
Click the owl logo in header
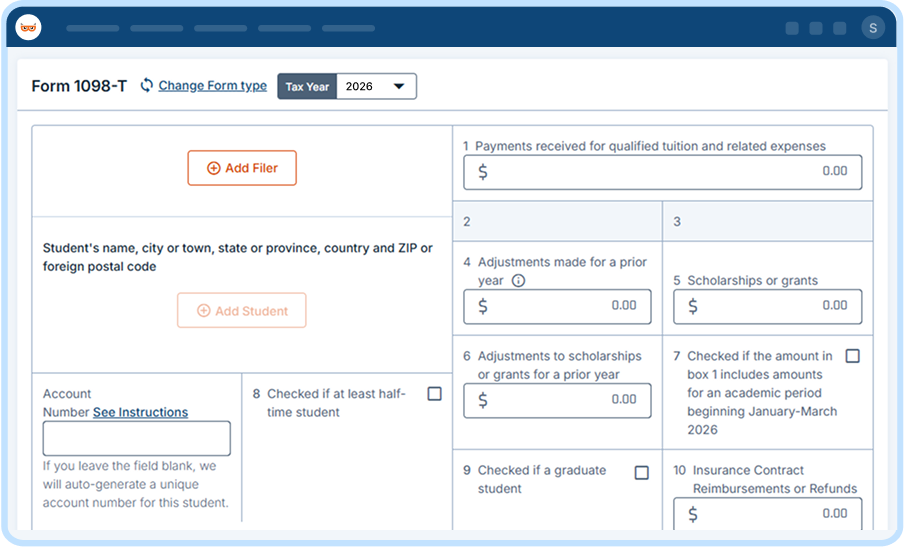pyautogui.click(x=28, y=27)
